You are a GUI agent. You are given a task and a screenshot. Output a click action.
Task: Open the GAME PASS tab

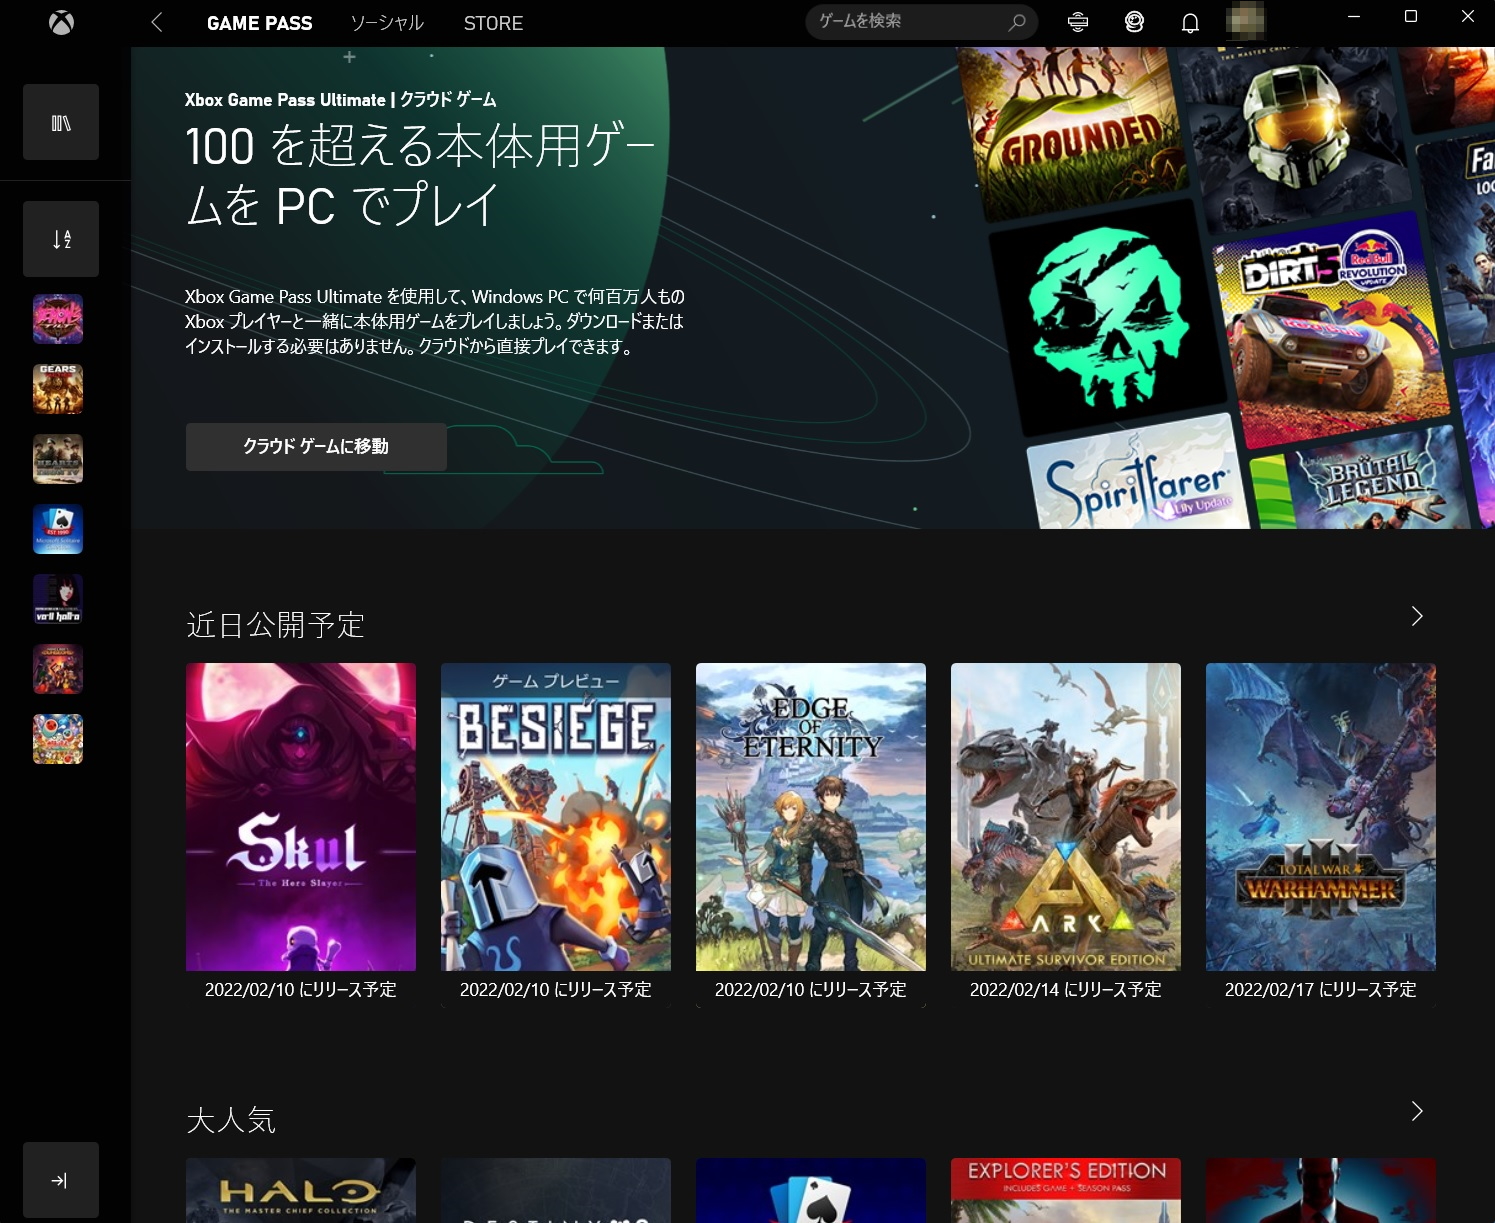(259, 23)
